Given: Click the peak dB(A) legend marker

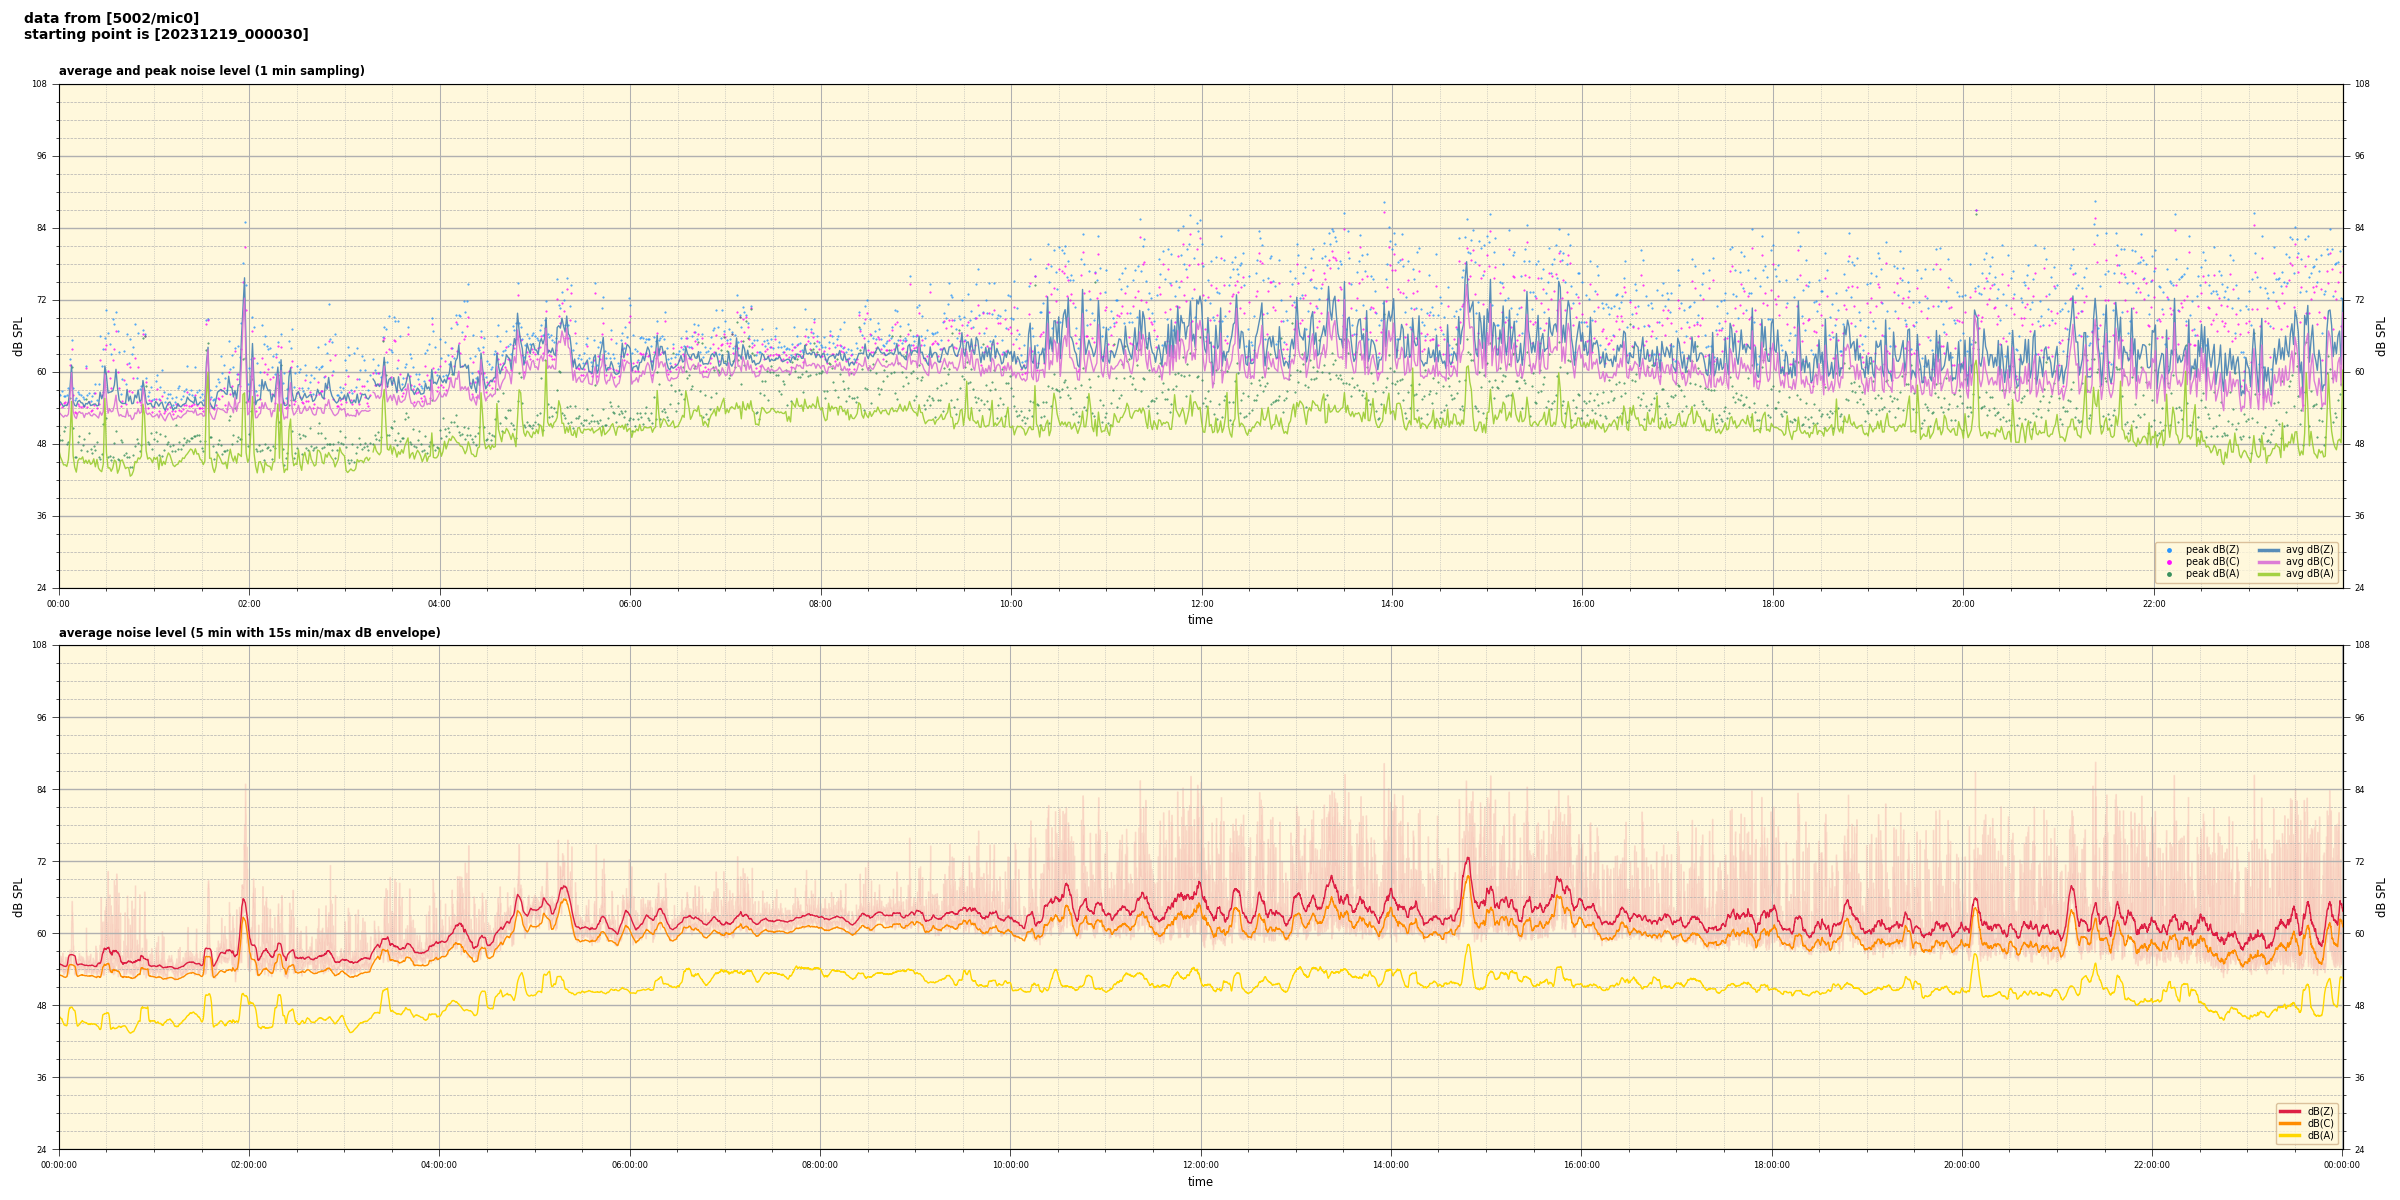Looking at the screenshot, I should pyautogui.click(x=2169, y=574).
